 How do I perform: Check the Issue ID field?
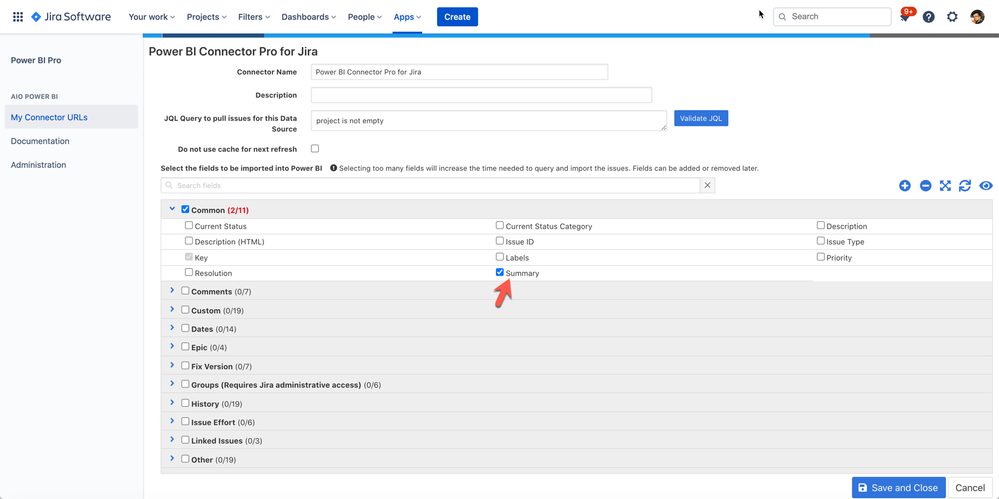500,242
